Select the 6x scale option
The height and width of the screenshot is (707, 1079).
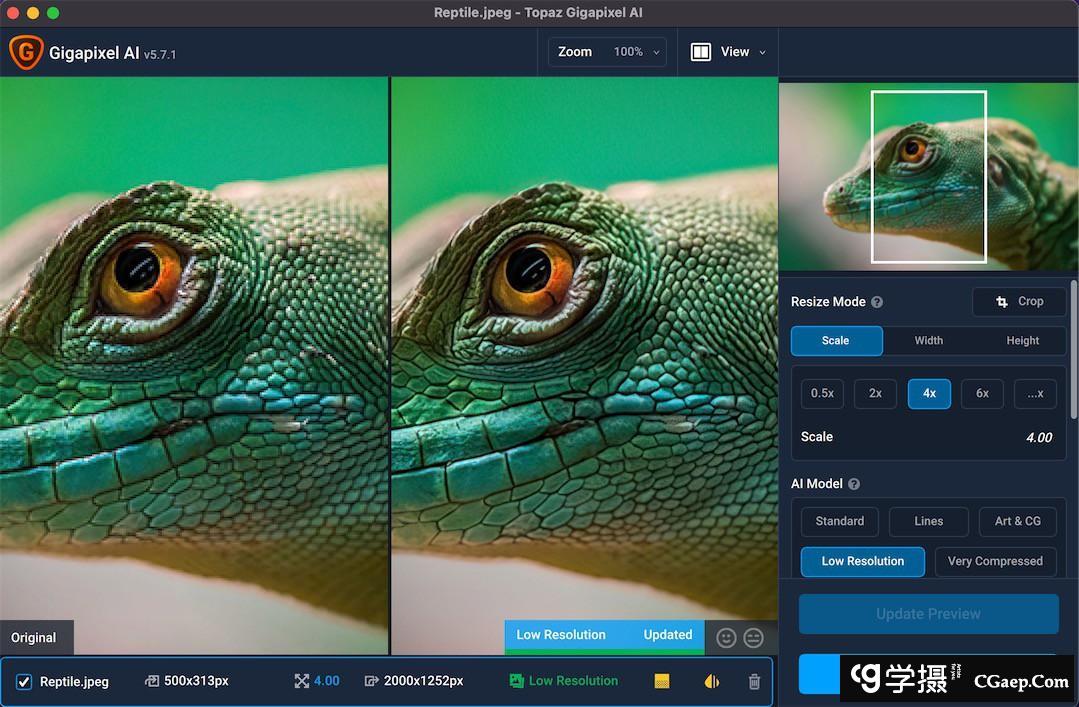tap(982, 393)
